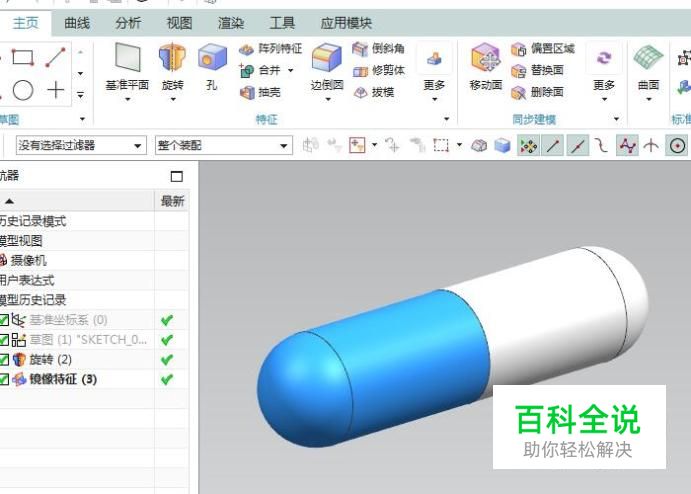Screen dimensions: 691x494
Task: Toggle the end point snap icon
Action: pos(554,145)
